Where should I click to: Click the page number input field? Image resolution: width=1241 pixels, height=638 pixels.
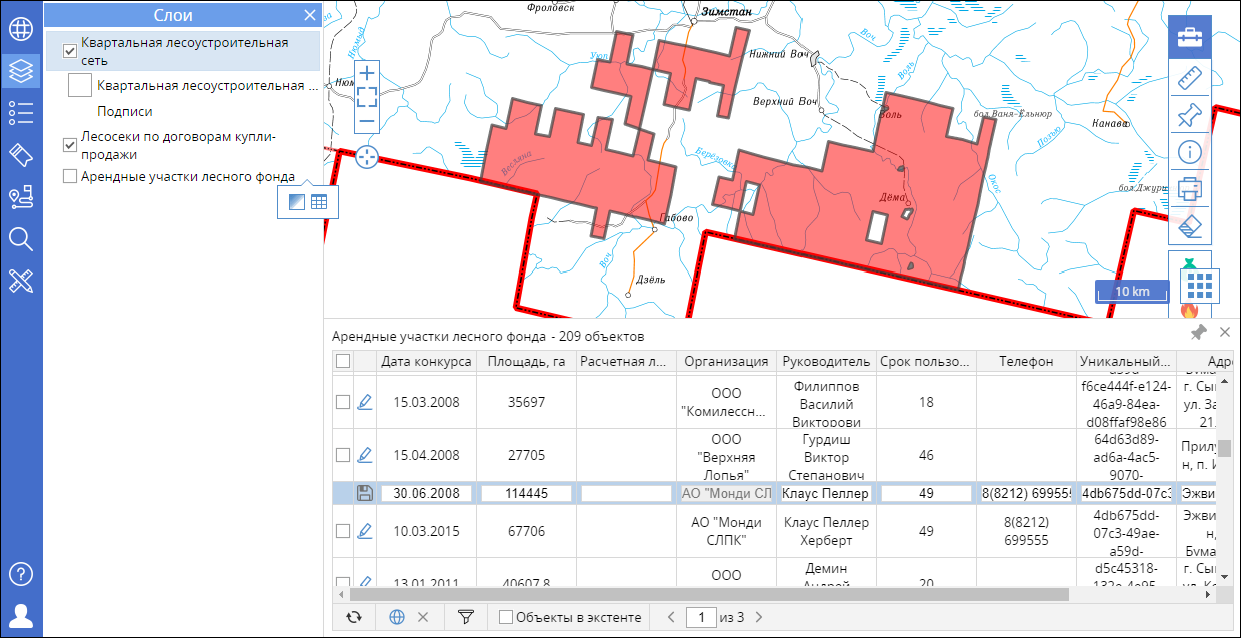point(702,617)
